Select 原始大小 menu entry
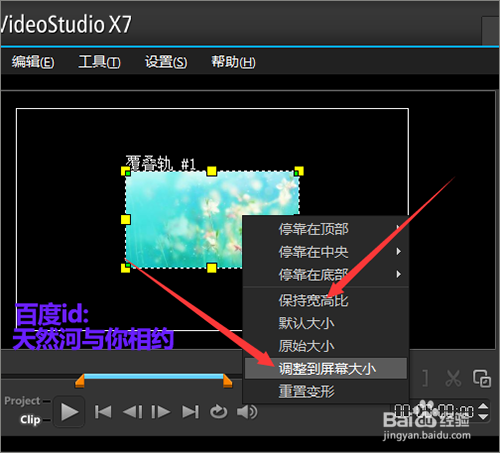 click(326, 346)
